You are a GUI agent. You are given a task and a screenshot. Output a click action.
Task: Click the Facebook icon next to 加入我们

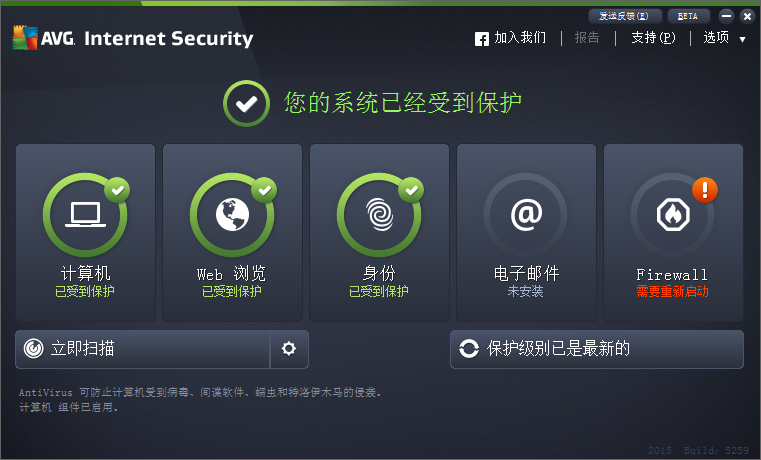[481, 39]
